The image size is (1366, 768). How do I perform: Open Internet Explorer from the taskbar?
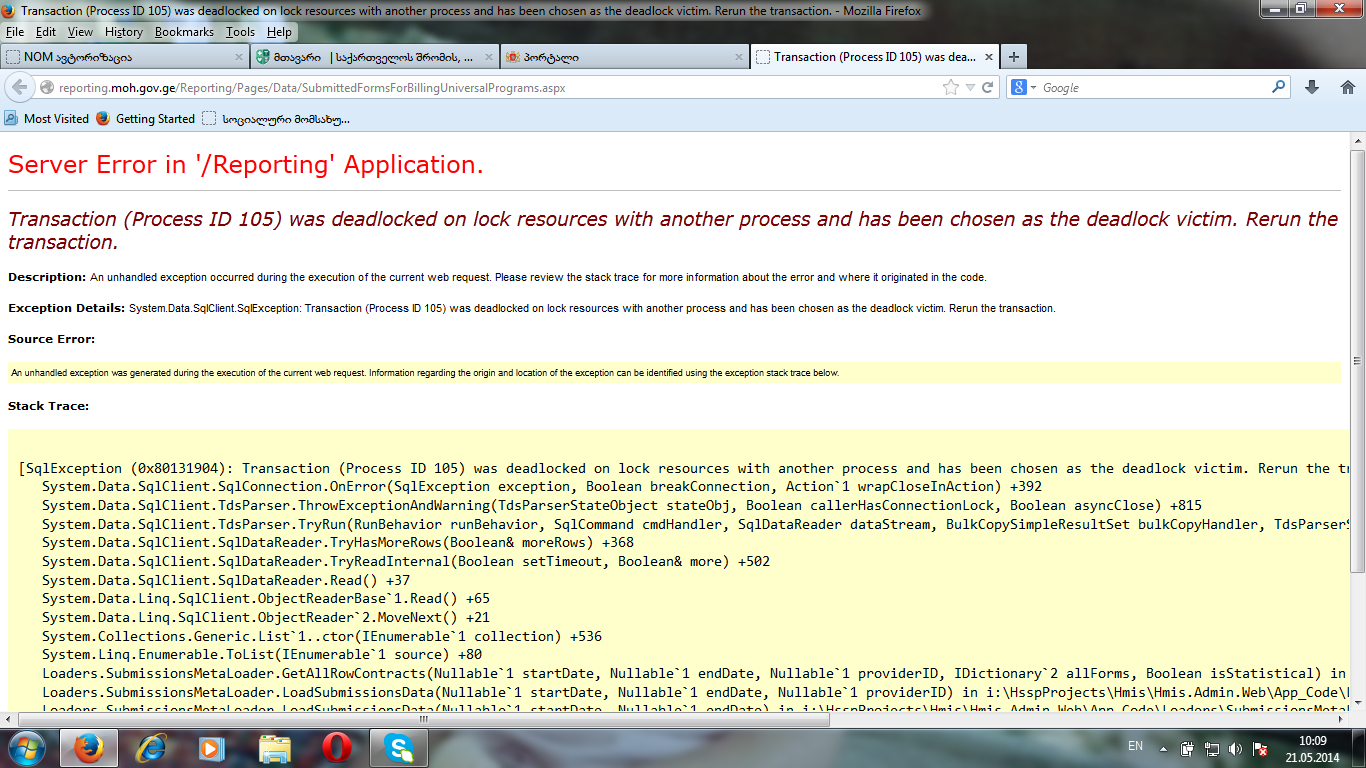[151, 747]
